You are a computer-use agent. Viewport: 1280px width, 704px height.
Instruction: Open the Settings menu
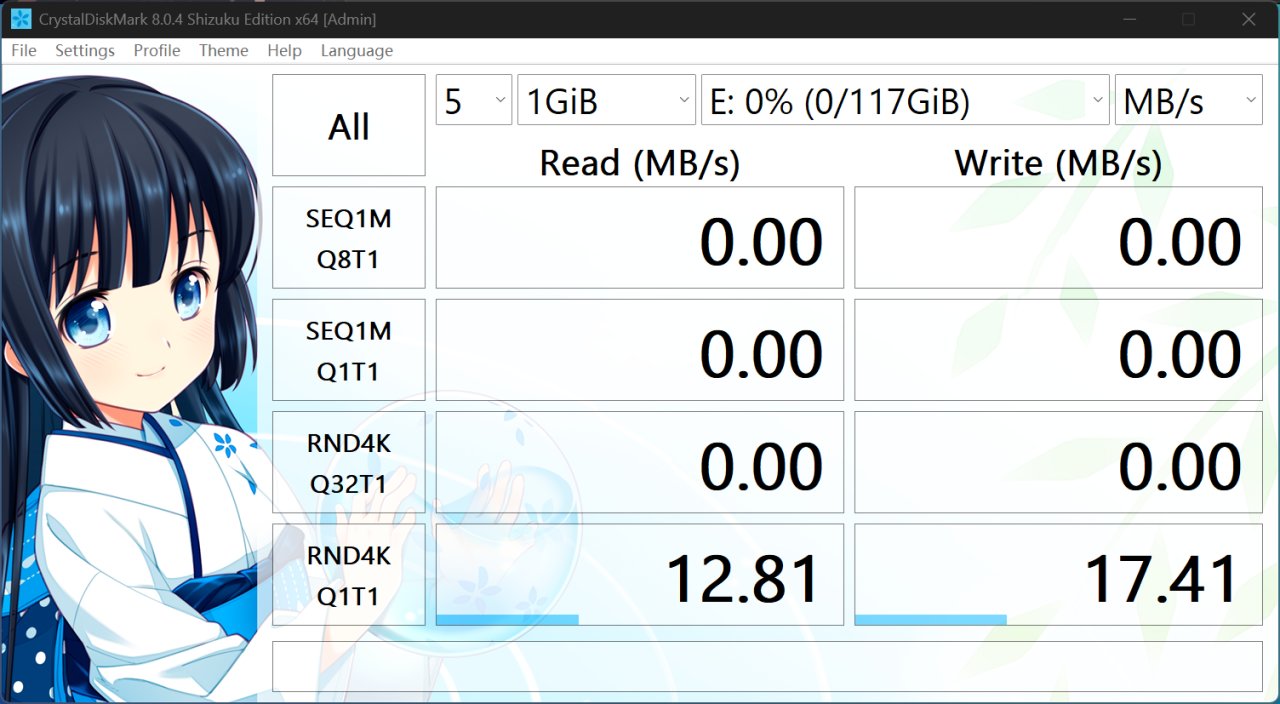pos(85,51)
